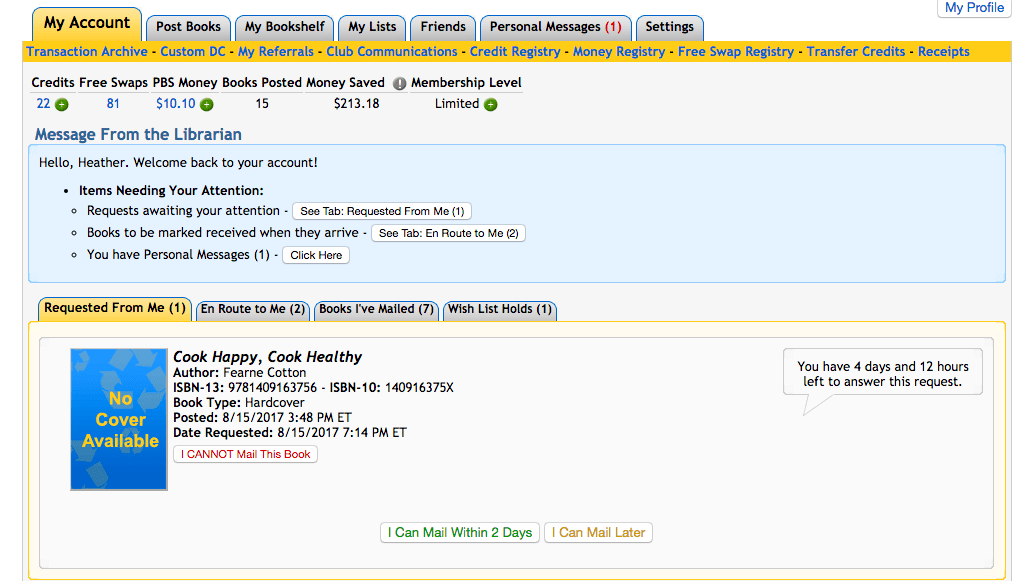Open the Transaction Archive link

coord(87,52)
